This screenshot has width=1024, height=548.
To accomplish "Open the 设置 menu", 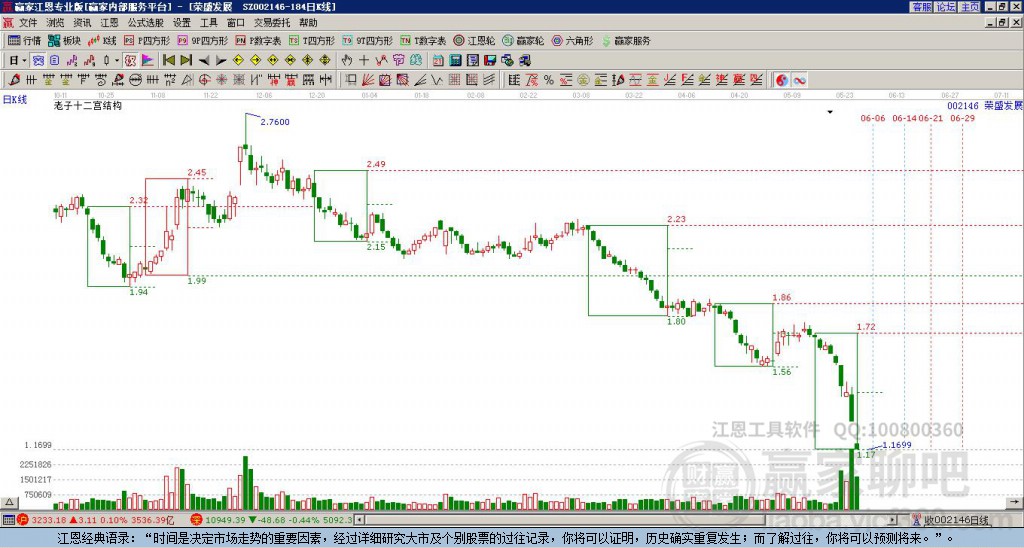I will 182,23.
